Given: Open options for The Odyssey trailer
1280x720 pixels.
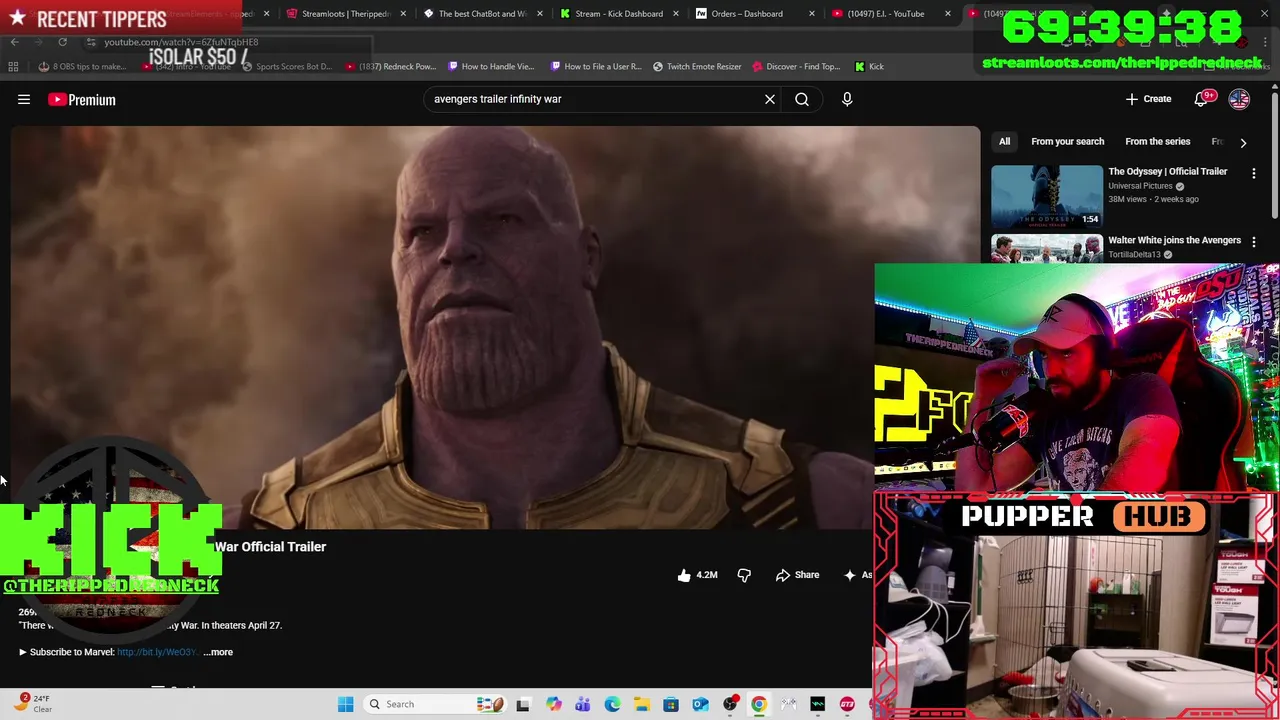Looking at the screenshot, I should (x=1254, y=173).
